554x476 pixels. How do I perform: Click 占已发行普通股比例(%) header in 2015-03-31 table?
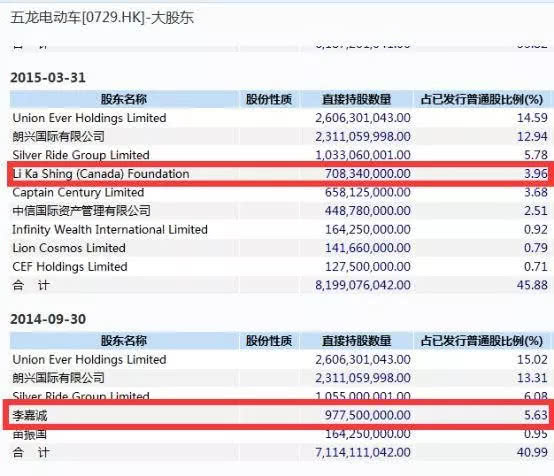pos(482,99)
